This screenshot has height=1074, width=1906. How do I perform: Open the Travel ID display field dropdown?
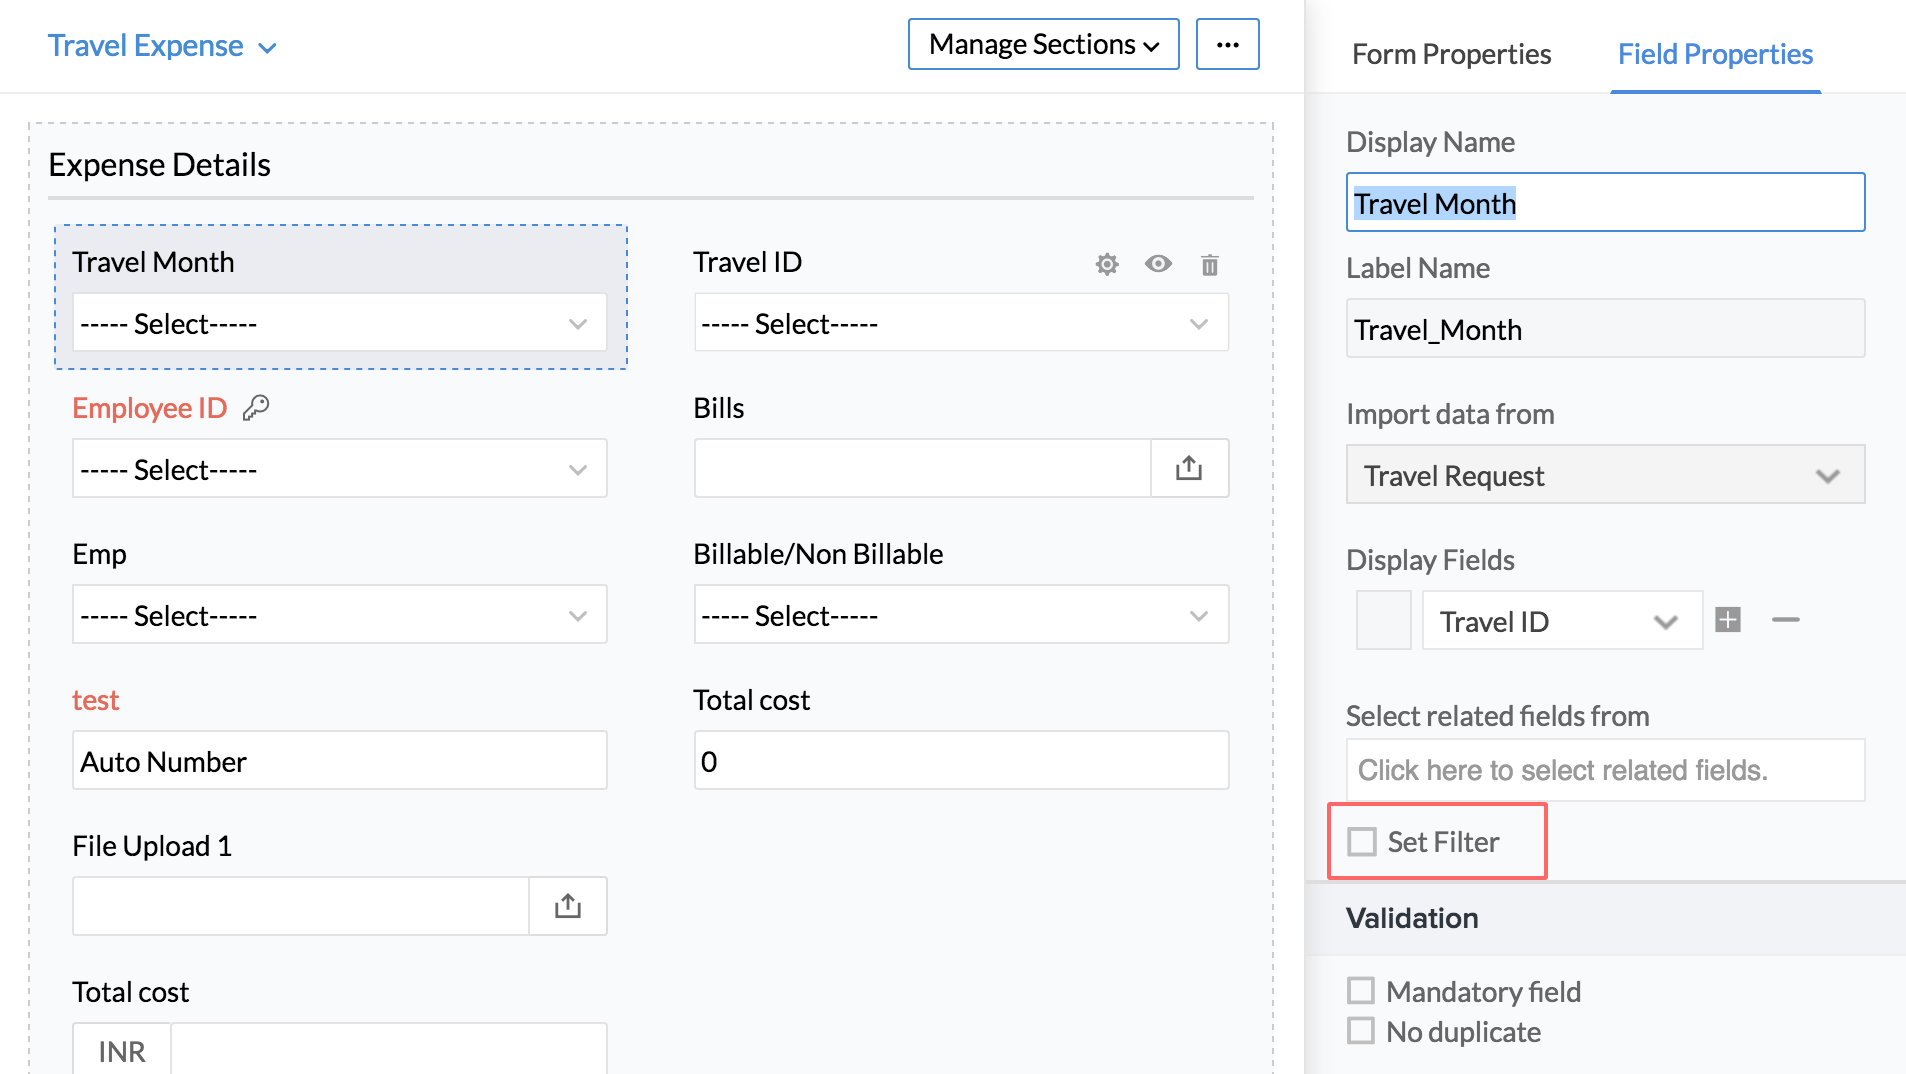1561,621
